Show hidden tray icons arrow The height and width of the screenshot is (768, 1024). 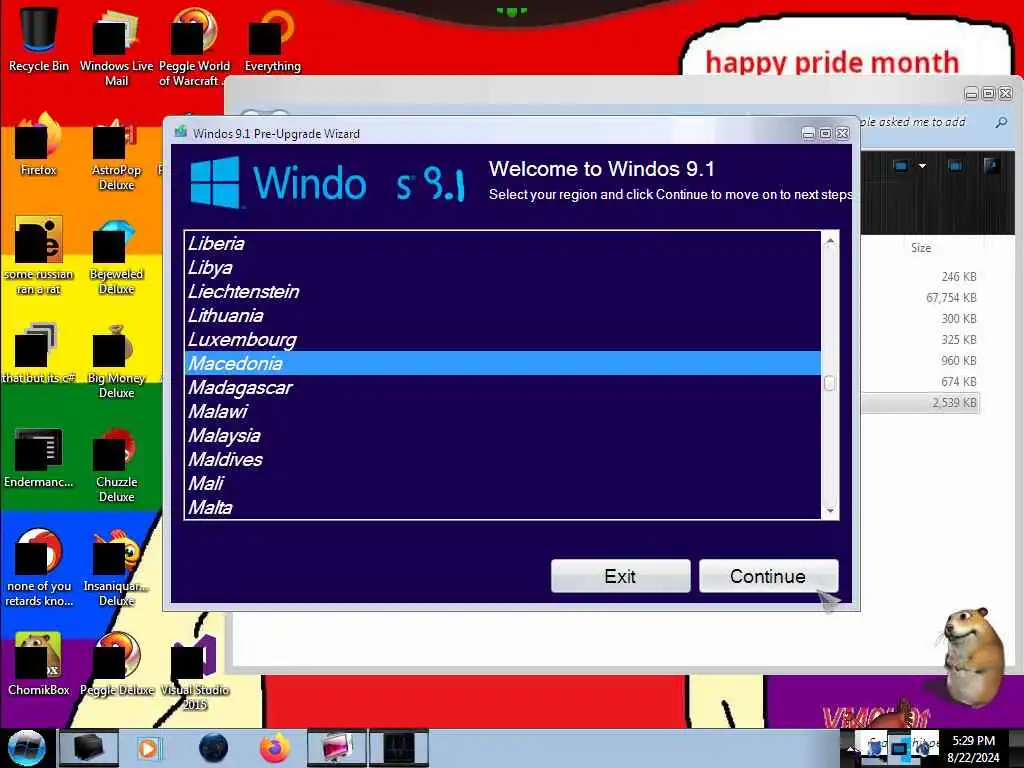coord(850,749)
